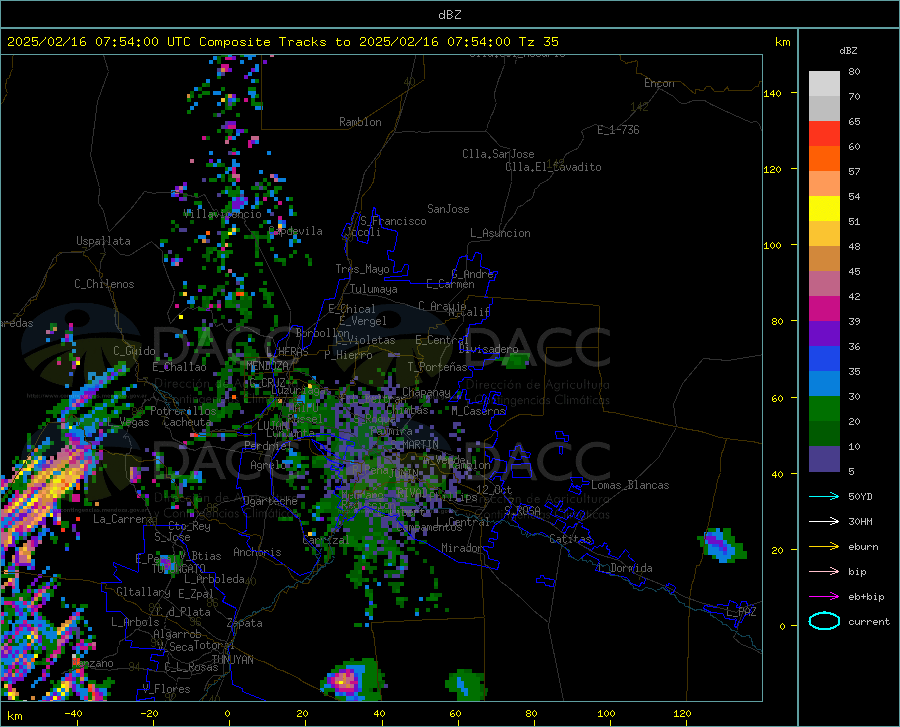Click the -40 km tick on horizontal axis

pos(73,714)
